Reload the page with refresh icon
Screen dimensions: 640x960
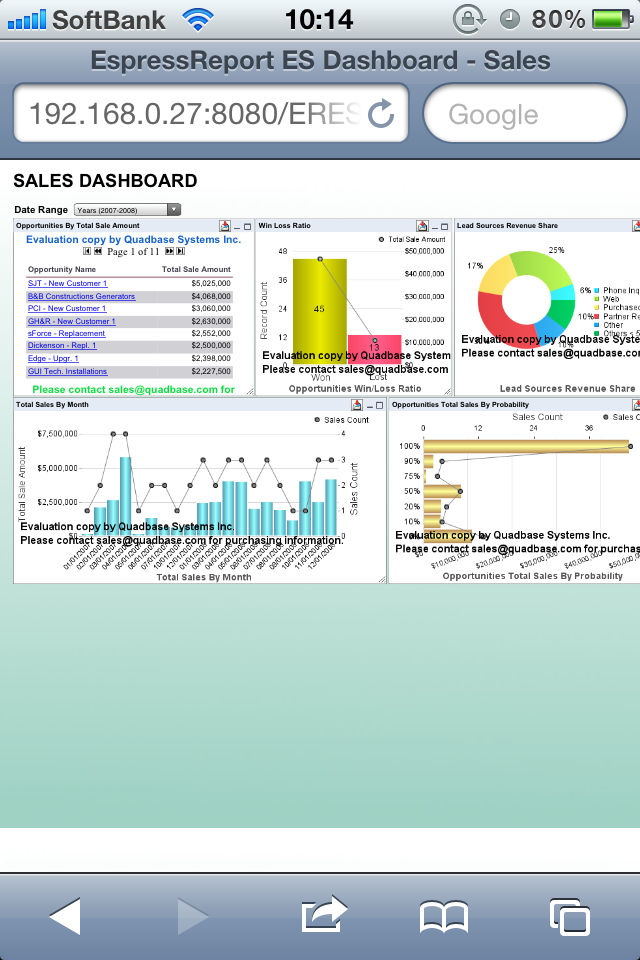381,113
